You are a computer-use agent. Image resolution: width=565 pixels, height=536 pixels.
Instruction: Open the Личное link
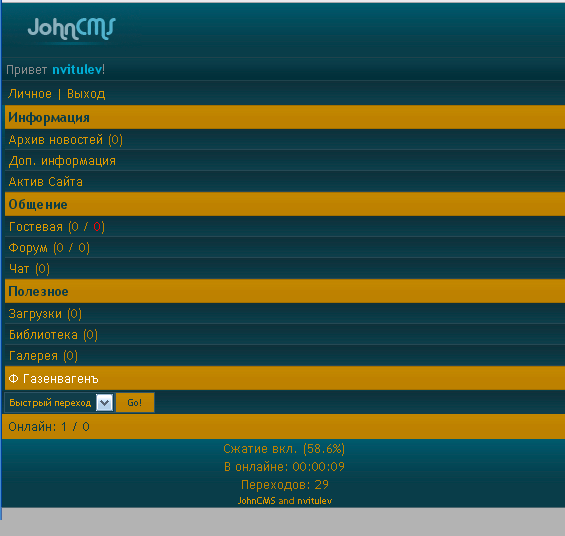click(x=30, y=94)
